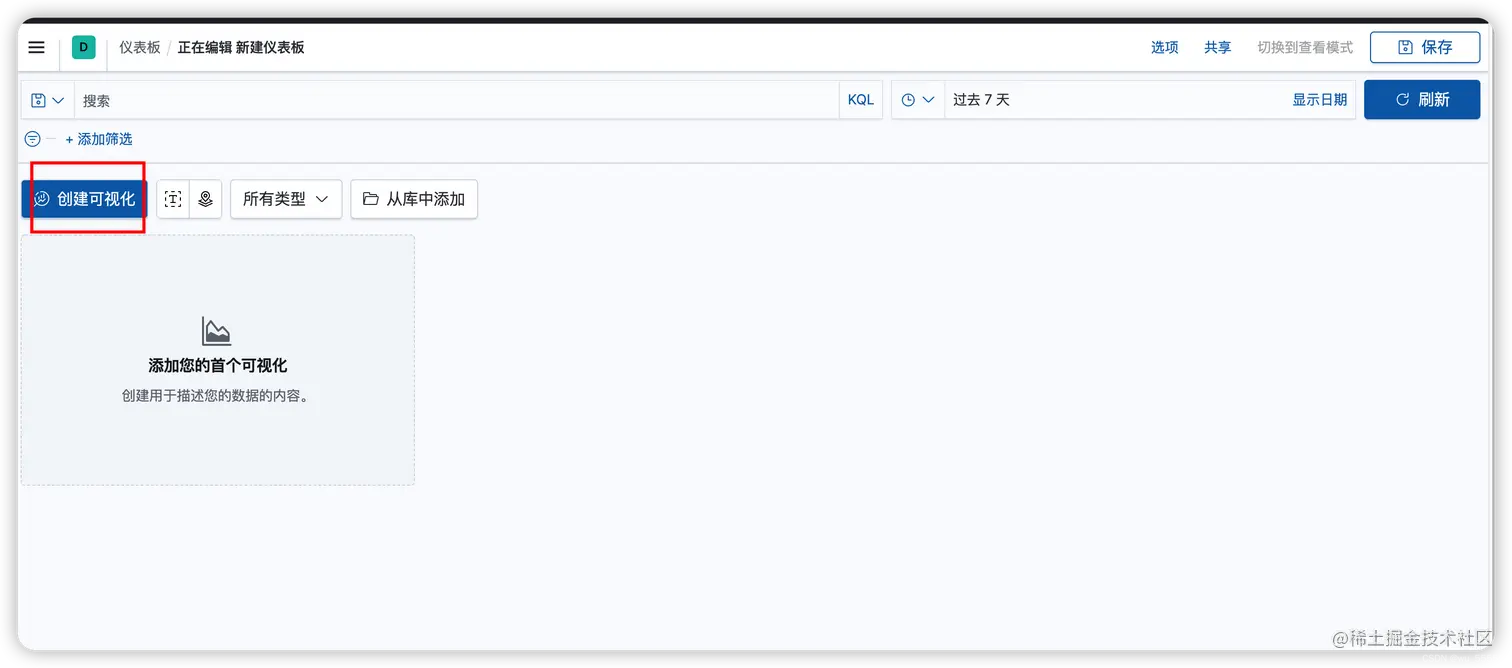This screenshot has width=1512, height=668.
Task: Expand the time picker dropdown chevron
Action: coord(929,99)
